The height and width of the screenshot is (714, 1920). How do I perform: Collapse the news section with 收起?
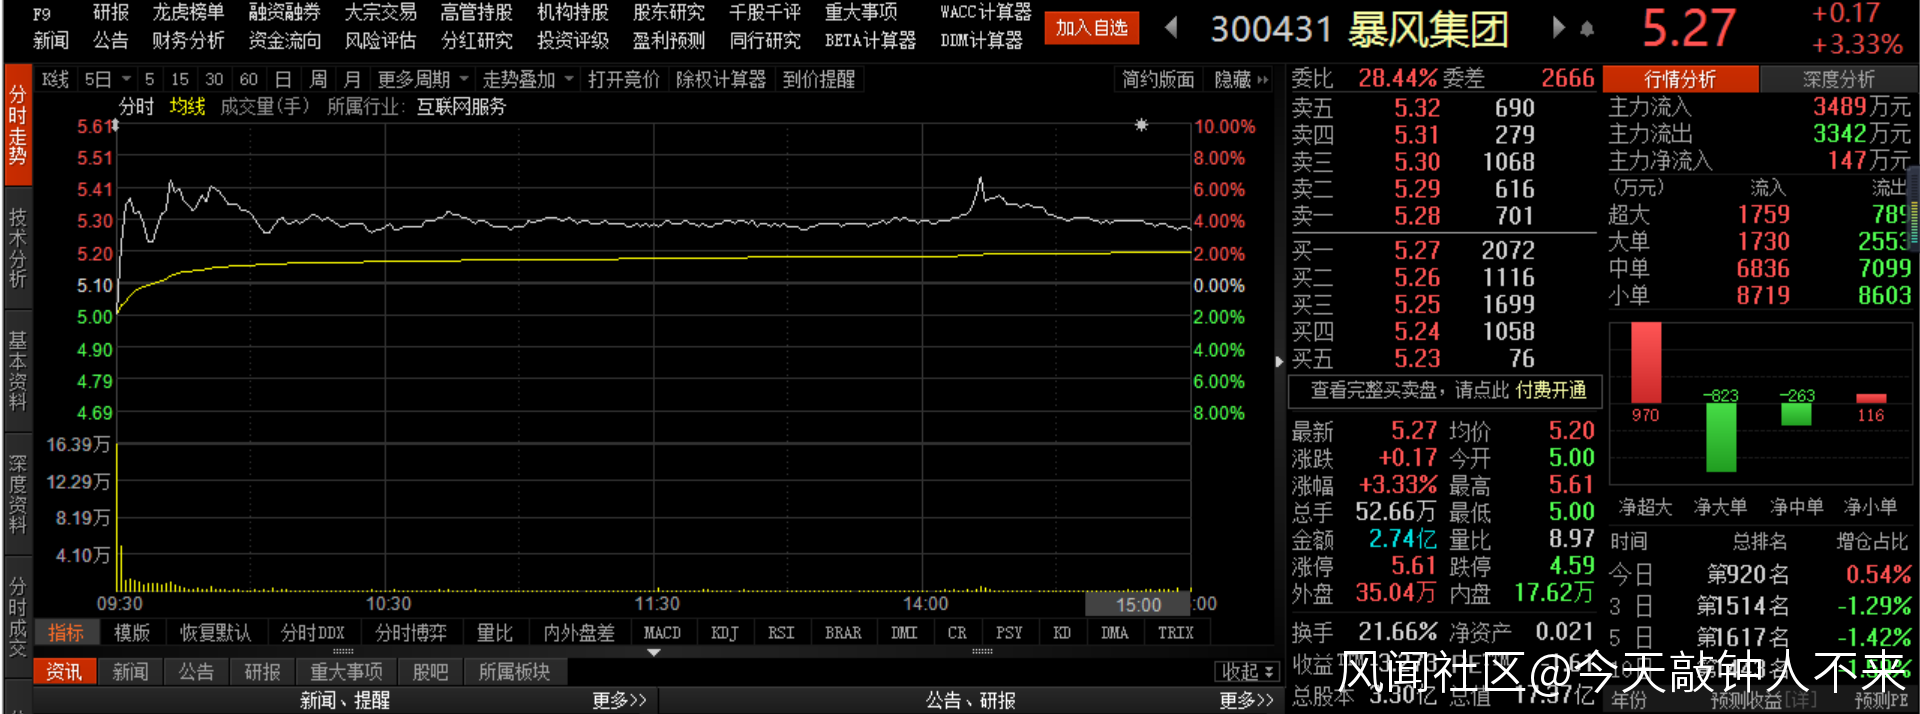(1247, 671)
